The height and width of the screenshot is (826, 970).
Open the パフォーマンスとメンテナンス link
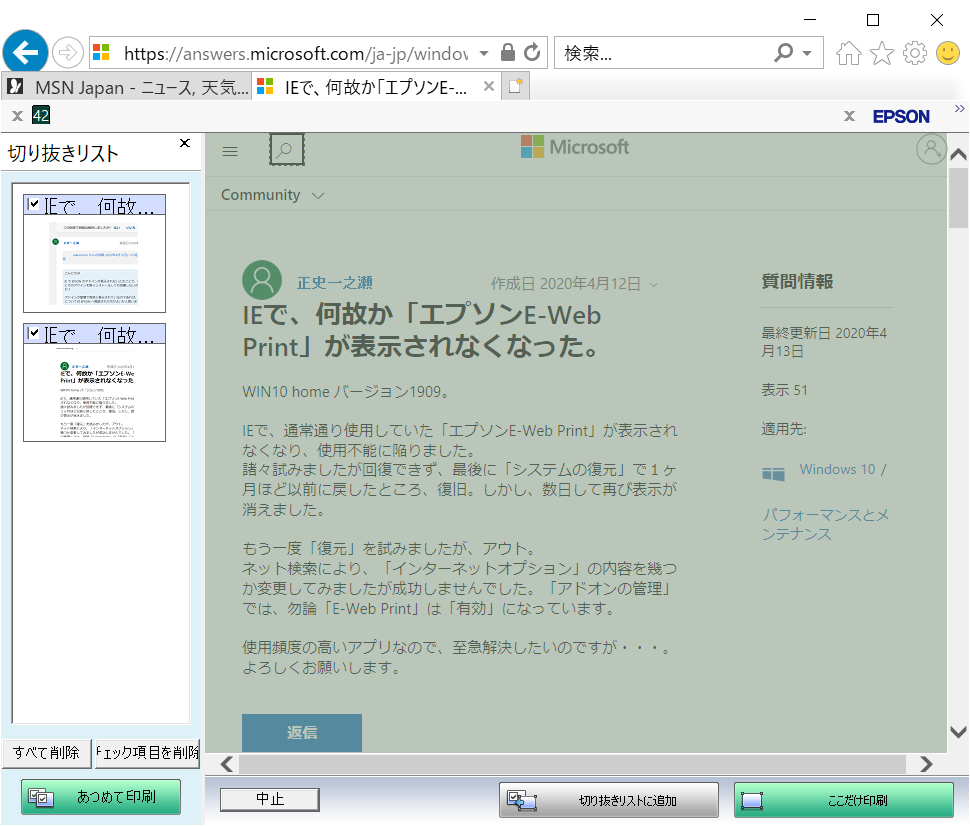tap(825, 524)
